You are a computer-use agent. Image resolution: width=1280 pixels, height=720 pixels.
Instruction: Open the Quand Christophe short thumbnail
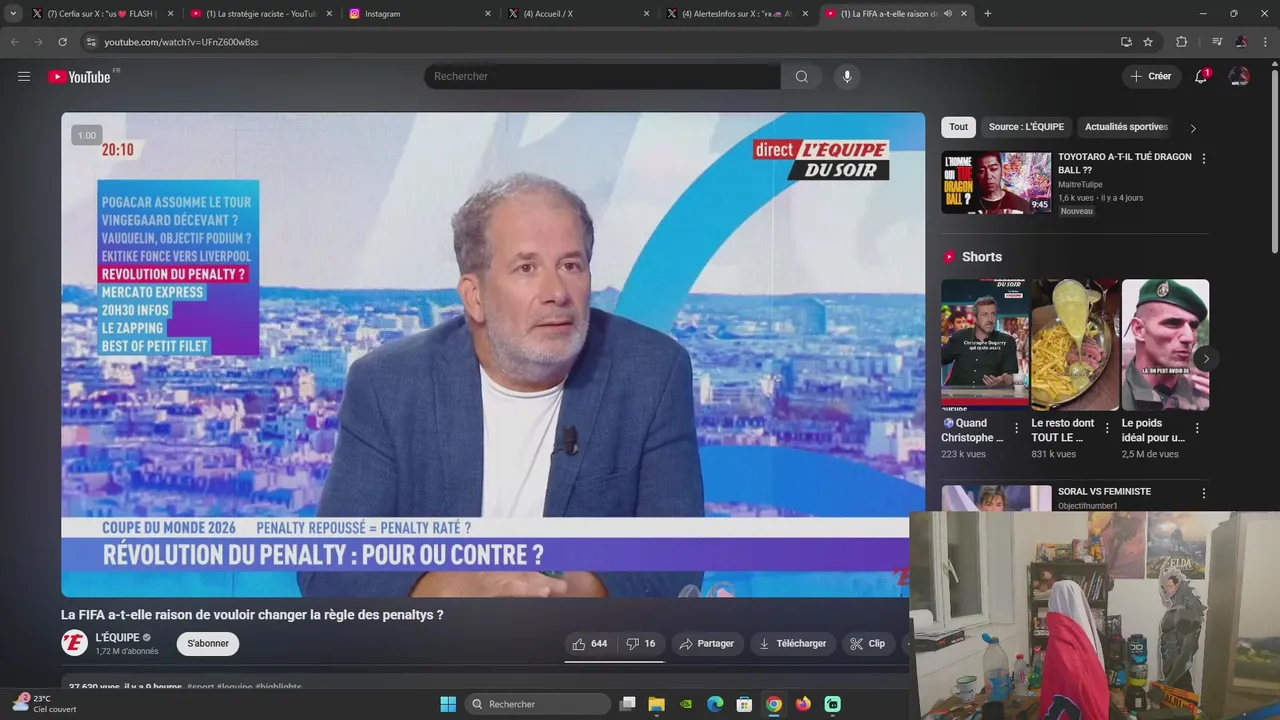coord(984,345)
